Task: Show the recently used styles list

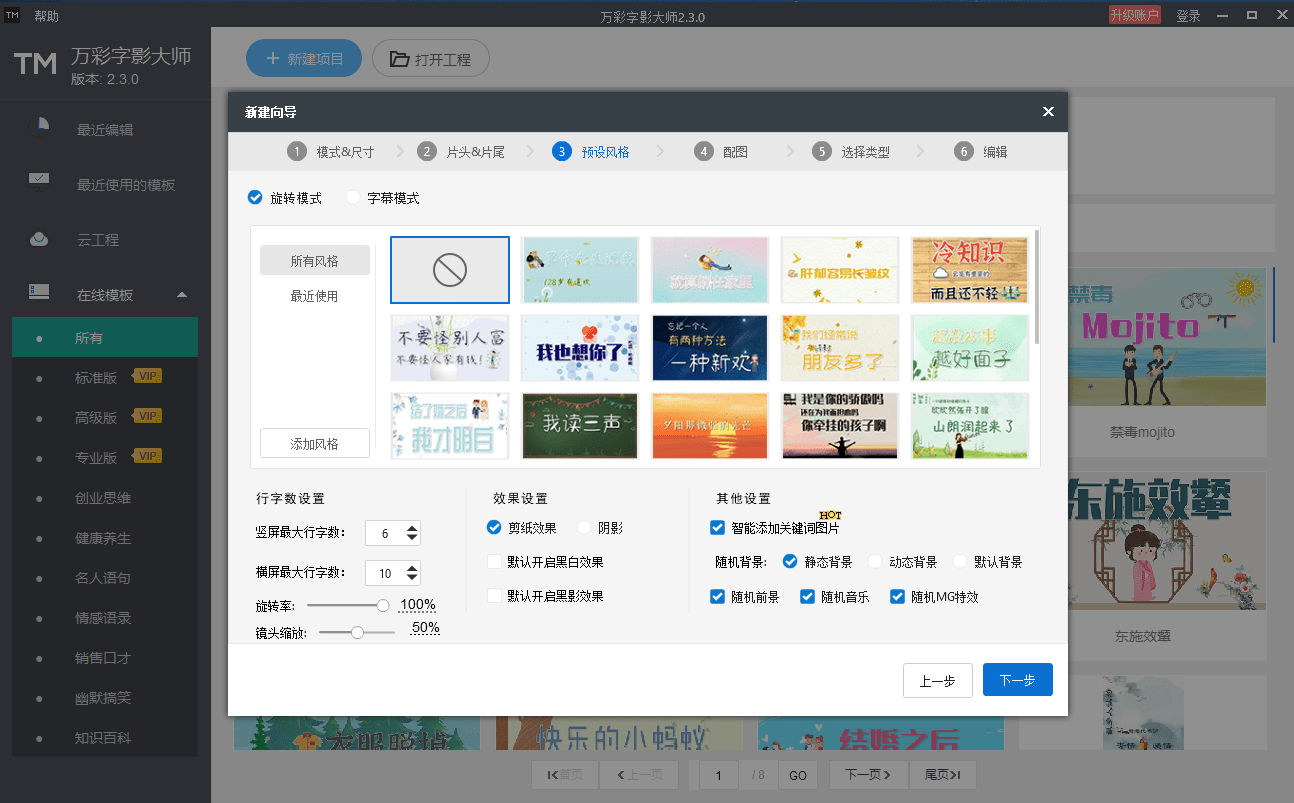Action: click(x=314, y=296)
